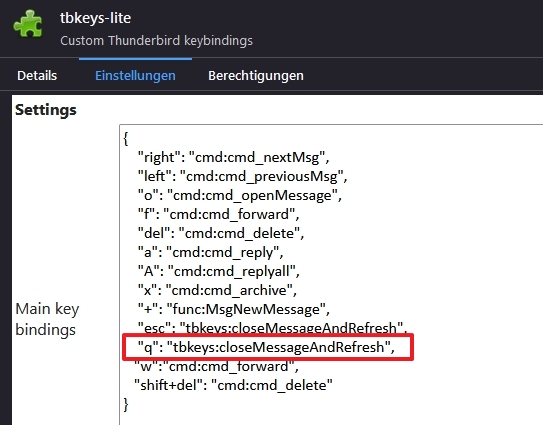
Task: Click the "del" cmd_delete binding line
Action: (221, 233)
